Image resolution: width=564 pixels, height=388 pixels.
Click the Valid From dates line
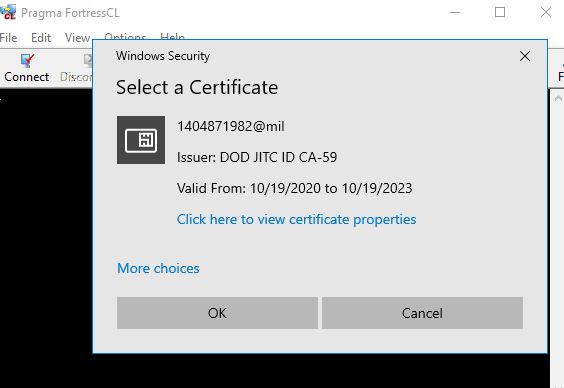[294, 188]
